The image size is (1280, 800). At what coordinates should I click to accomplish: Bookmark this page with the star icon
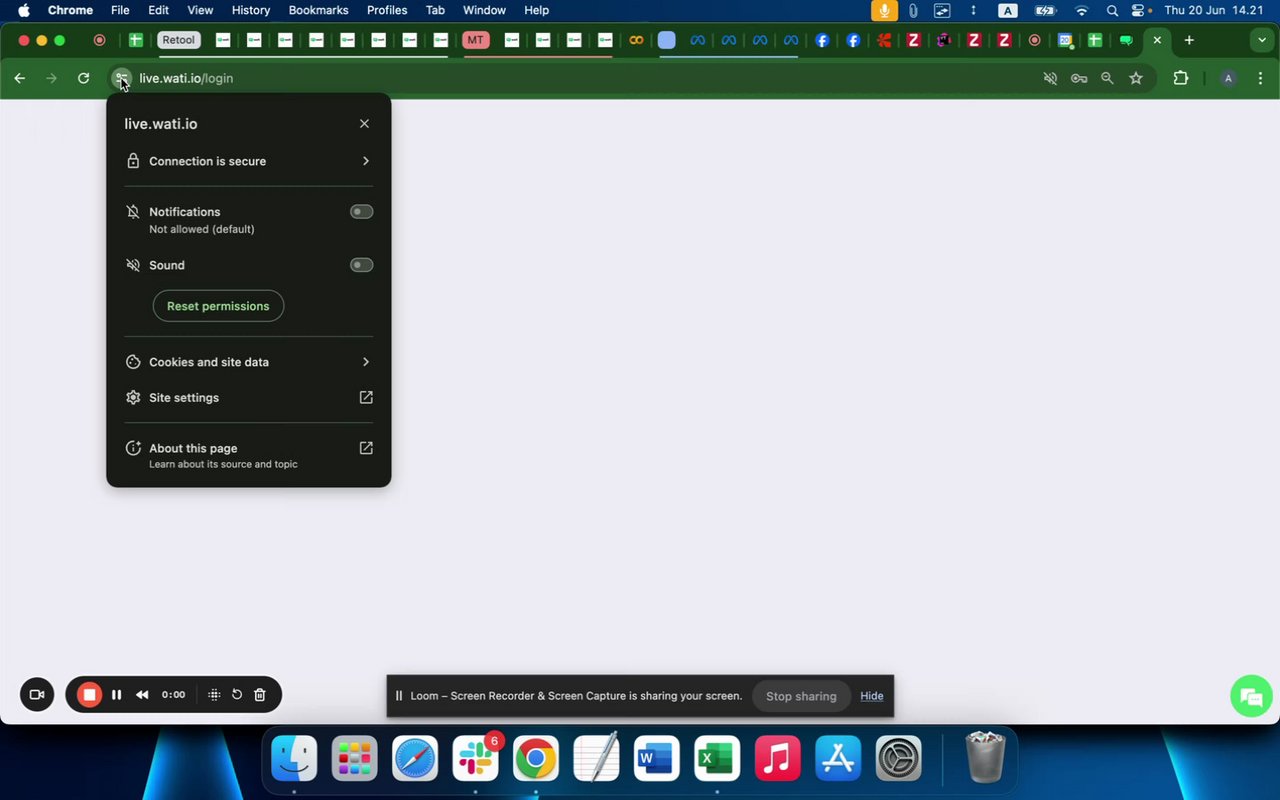coord(1136,78)
